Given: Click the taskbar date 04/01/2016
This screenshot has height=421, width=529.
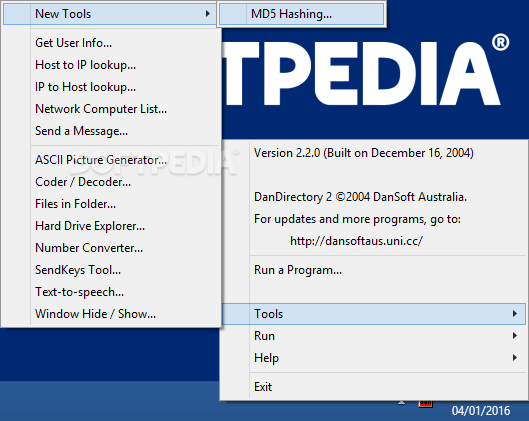Looking at the screenshot, I should point(481,411).
